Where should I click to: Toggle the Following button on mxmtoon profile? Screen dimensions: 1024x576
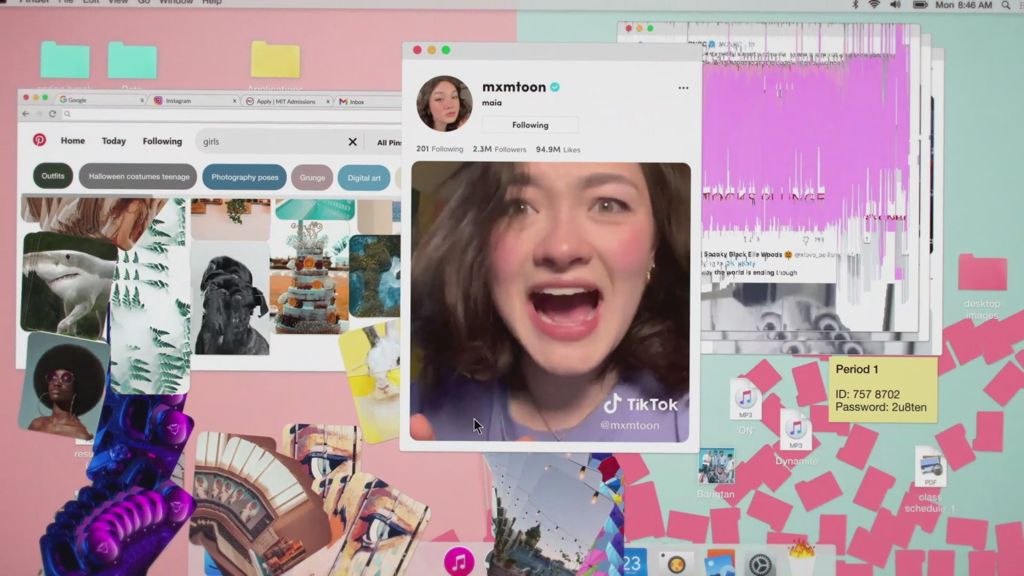(x=530, y=125)
